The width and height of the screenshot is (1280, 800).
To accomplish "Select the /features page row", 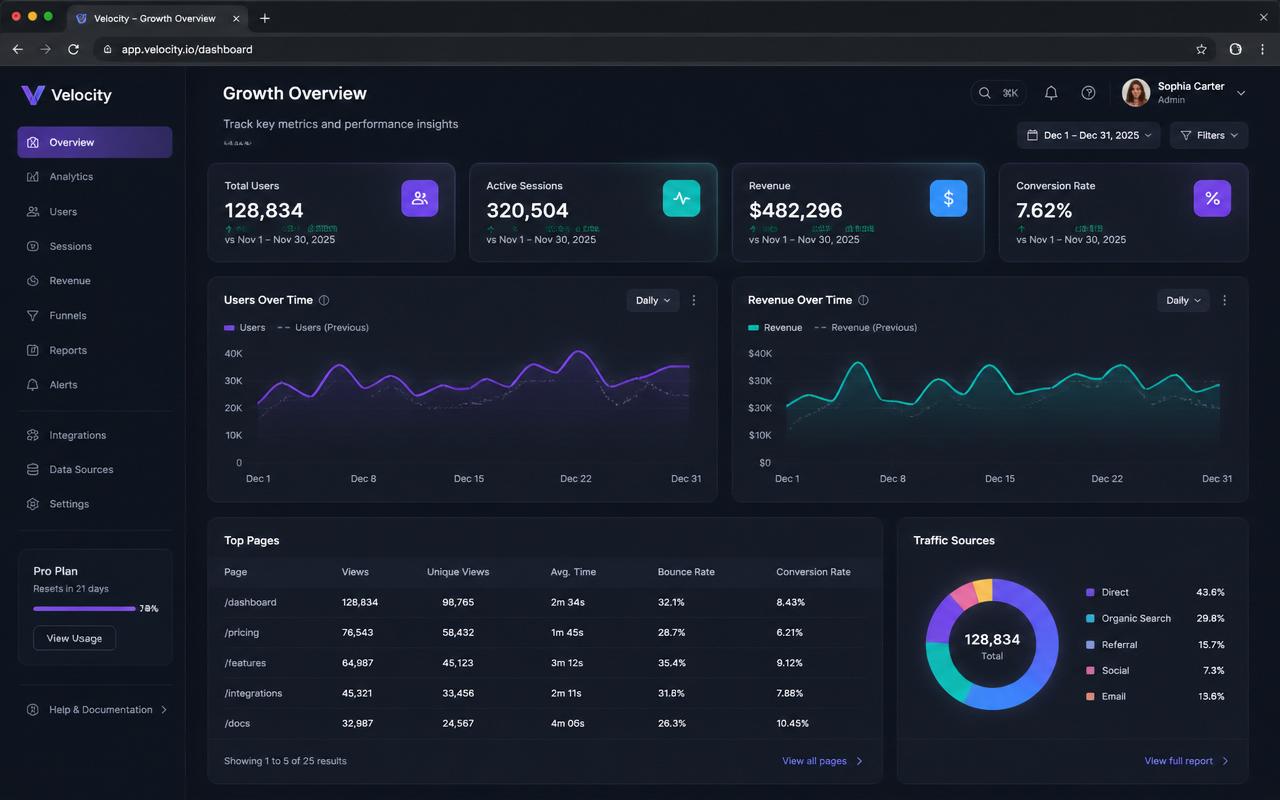I will (545, 663).
